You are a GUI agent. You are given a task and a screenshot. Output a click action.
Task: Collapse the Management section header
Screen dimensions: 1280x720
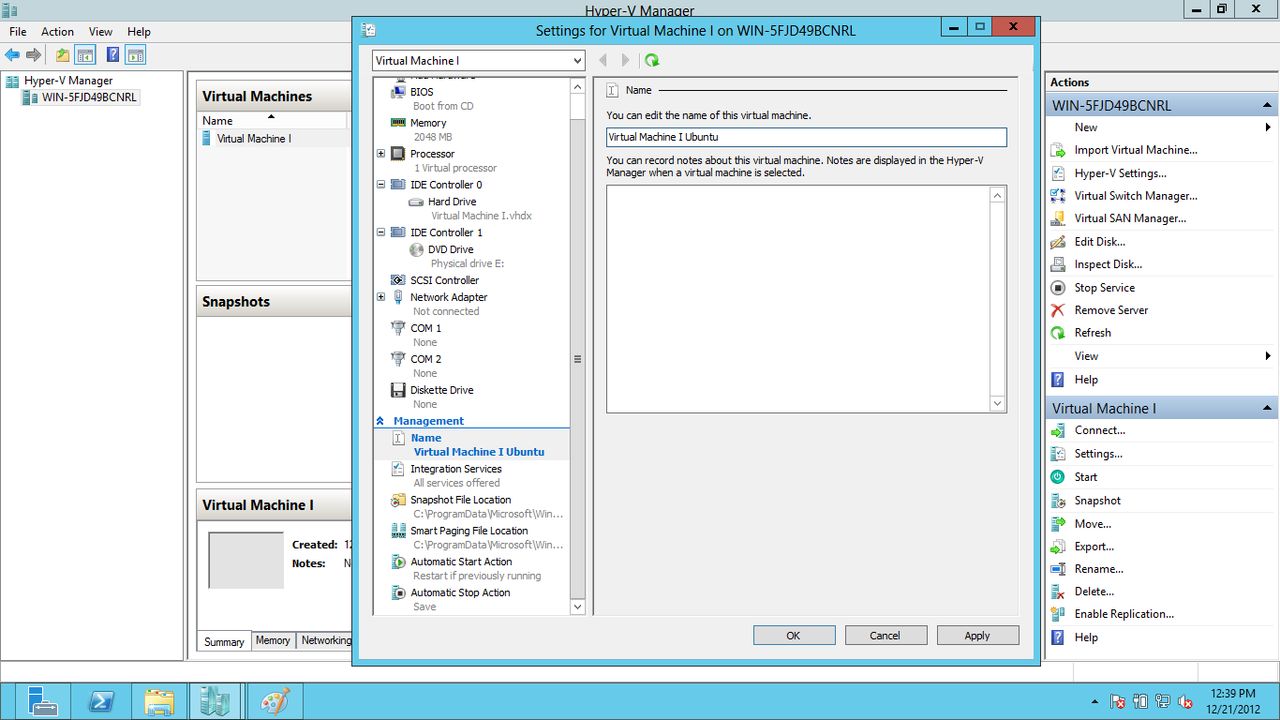click(x=380, y=422)
